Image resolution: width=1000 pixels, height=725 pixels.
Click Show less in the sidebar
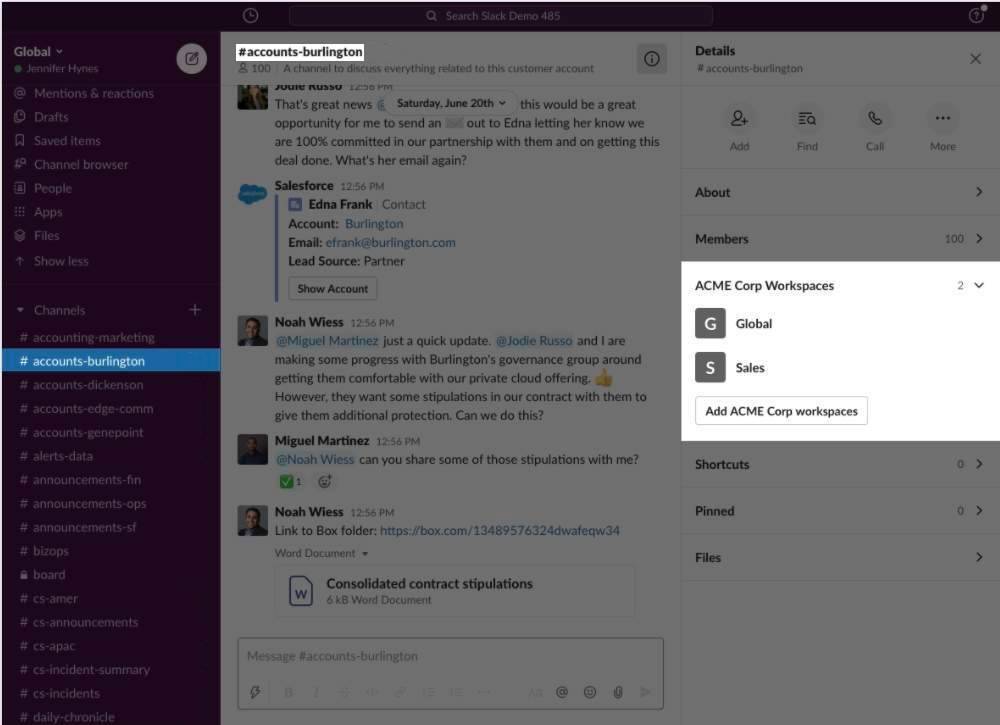click(61, 261)
